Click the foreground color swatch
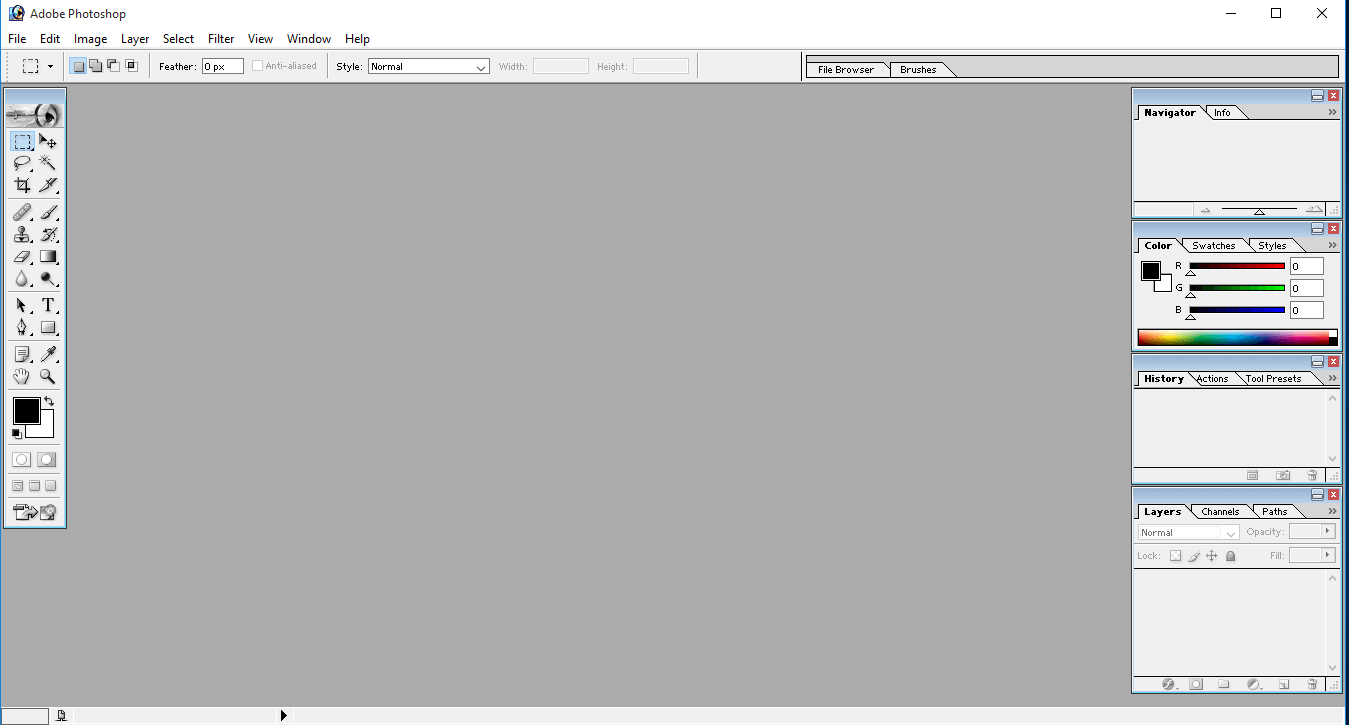 click(x=27, y=410)
